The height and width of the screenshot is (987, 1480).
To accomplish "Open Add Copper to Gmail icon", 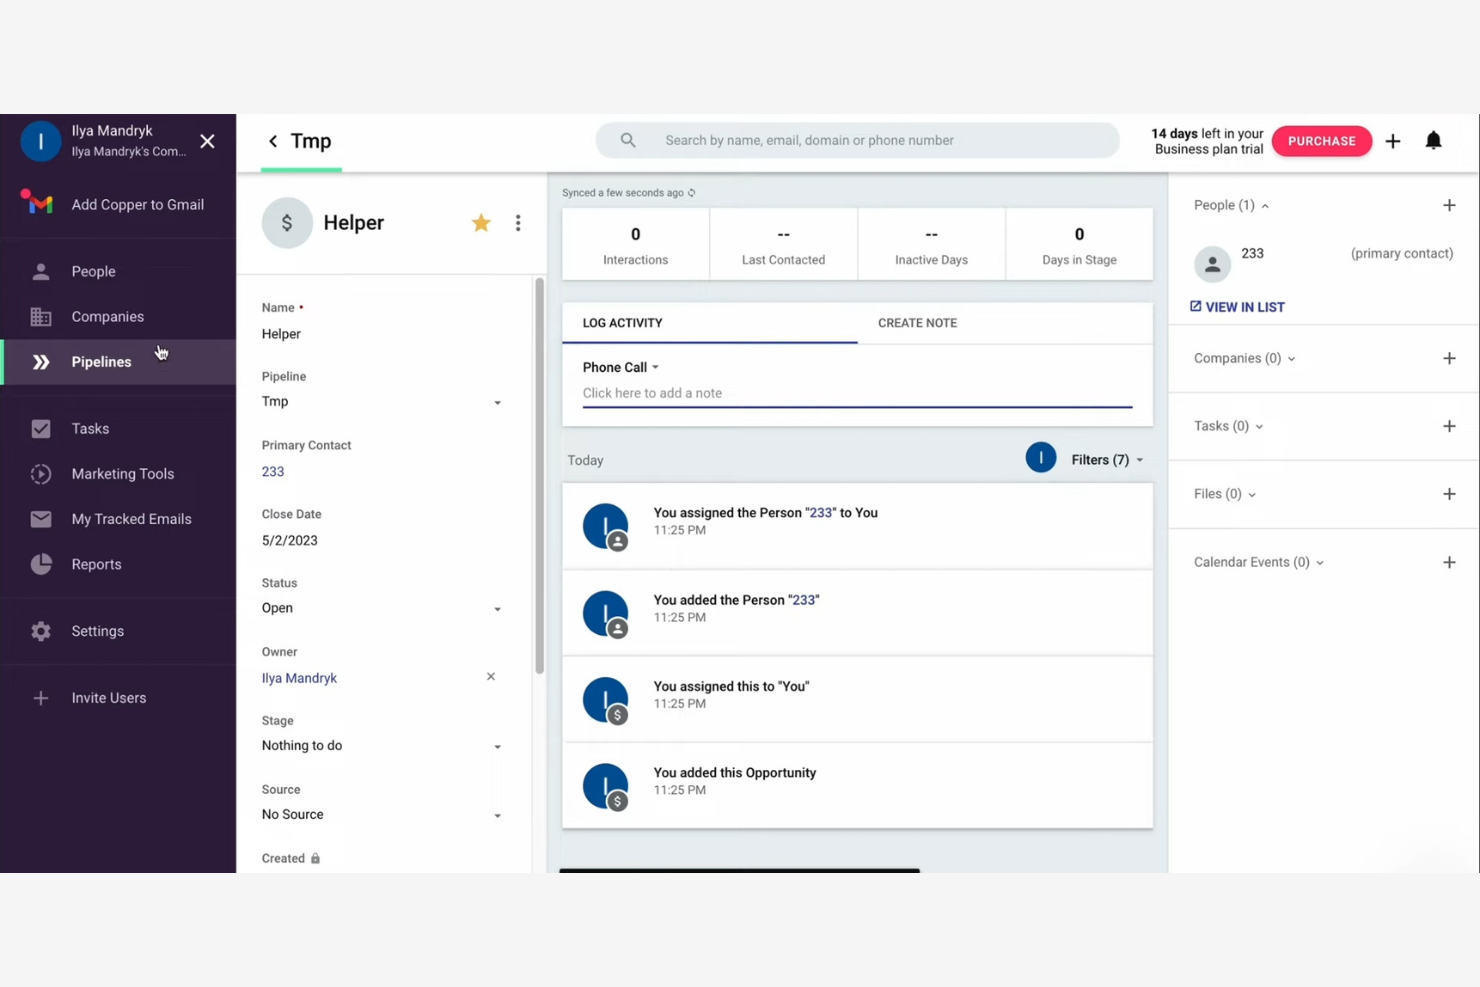I will tap(38, 204).
